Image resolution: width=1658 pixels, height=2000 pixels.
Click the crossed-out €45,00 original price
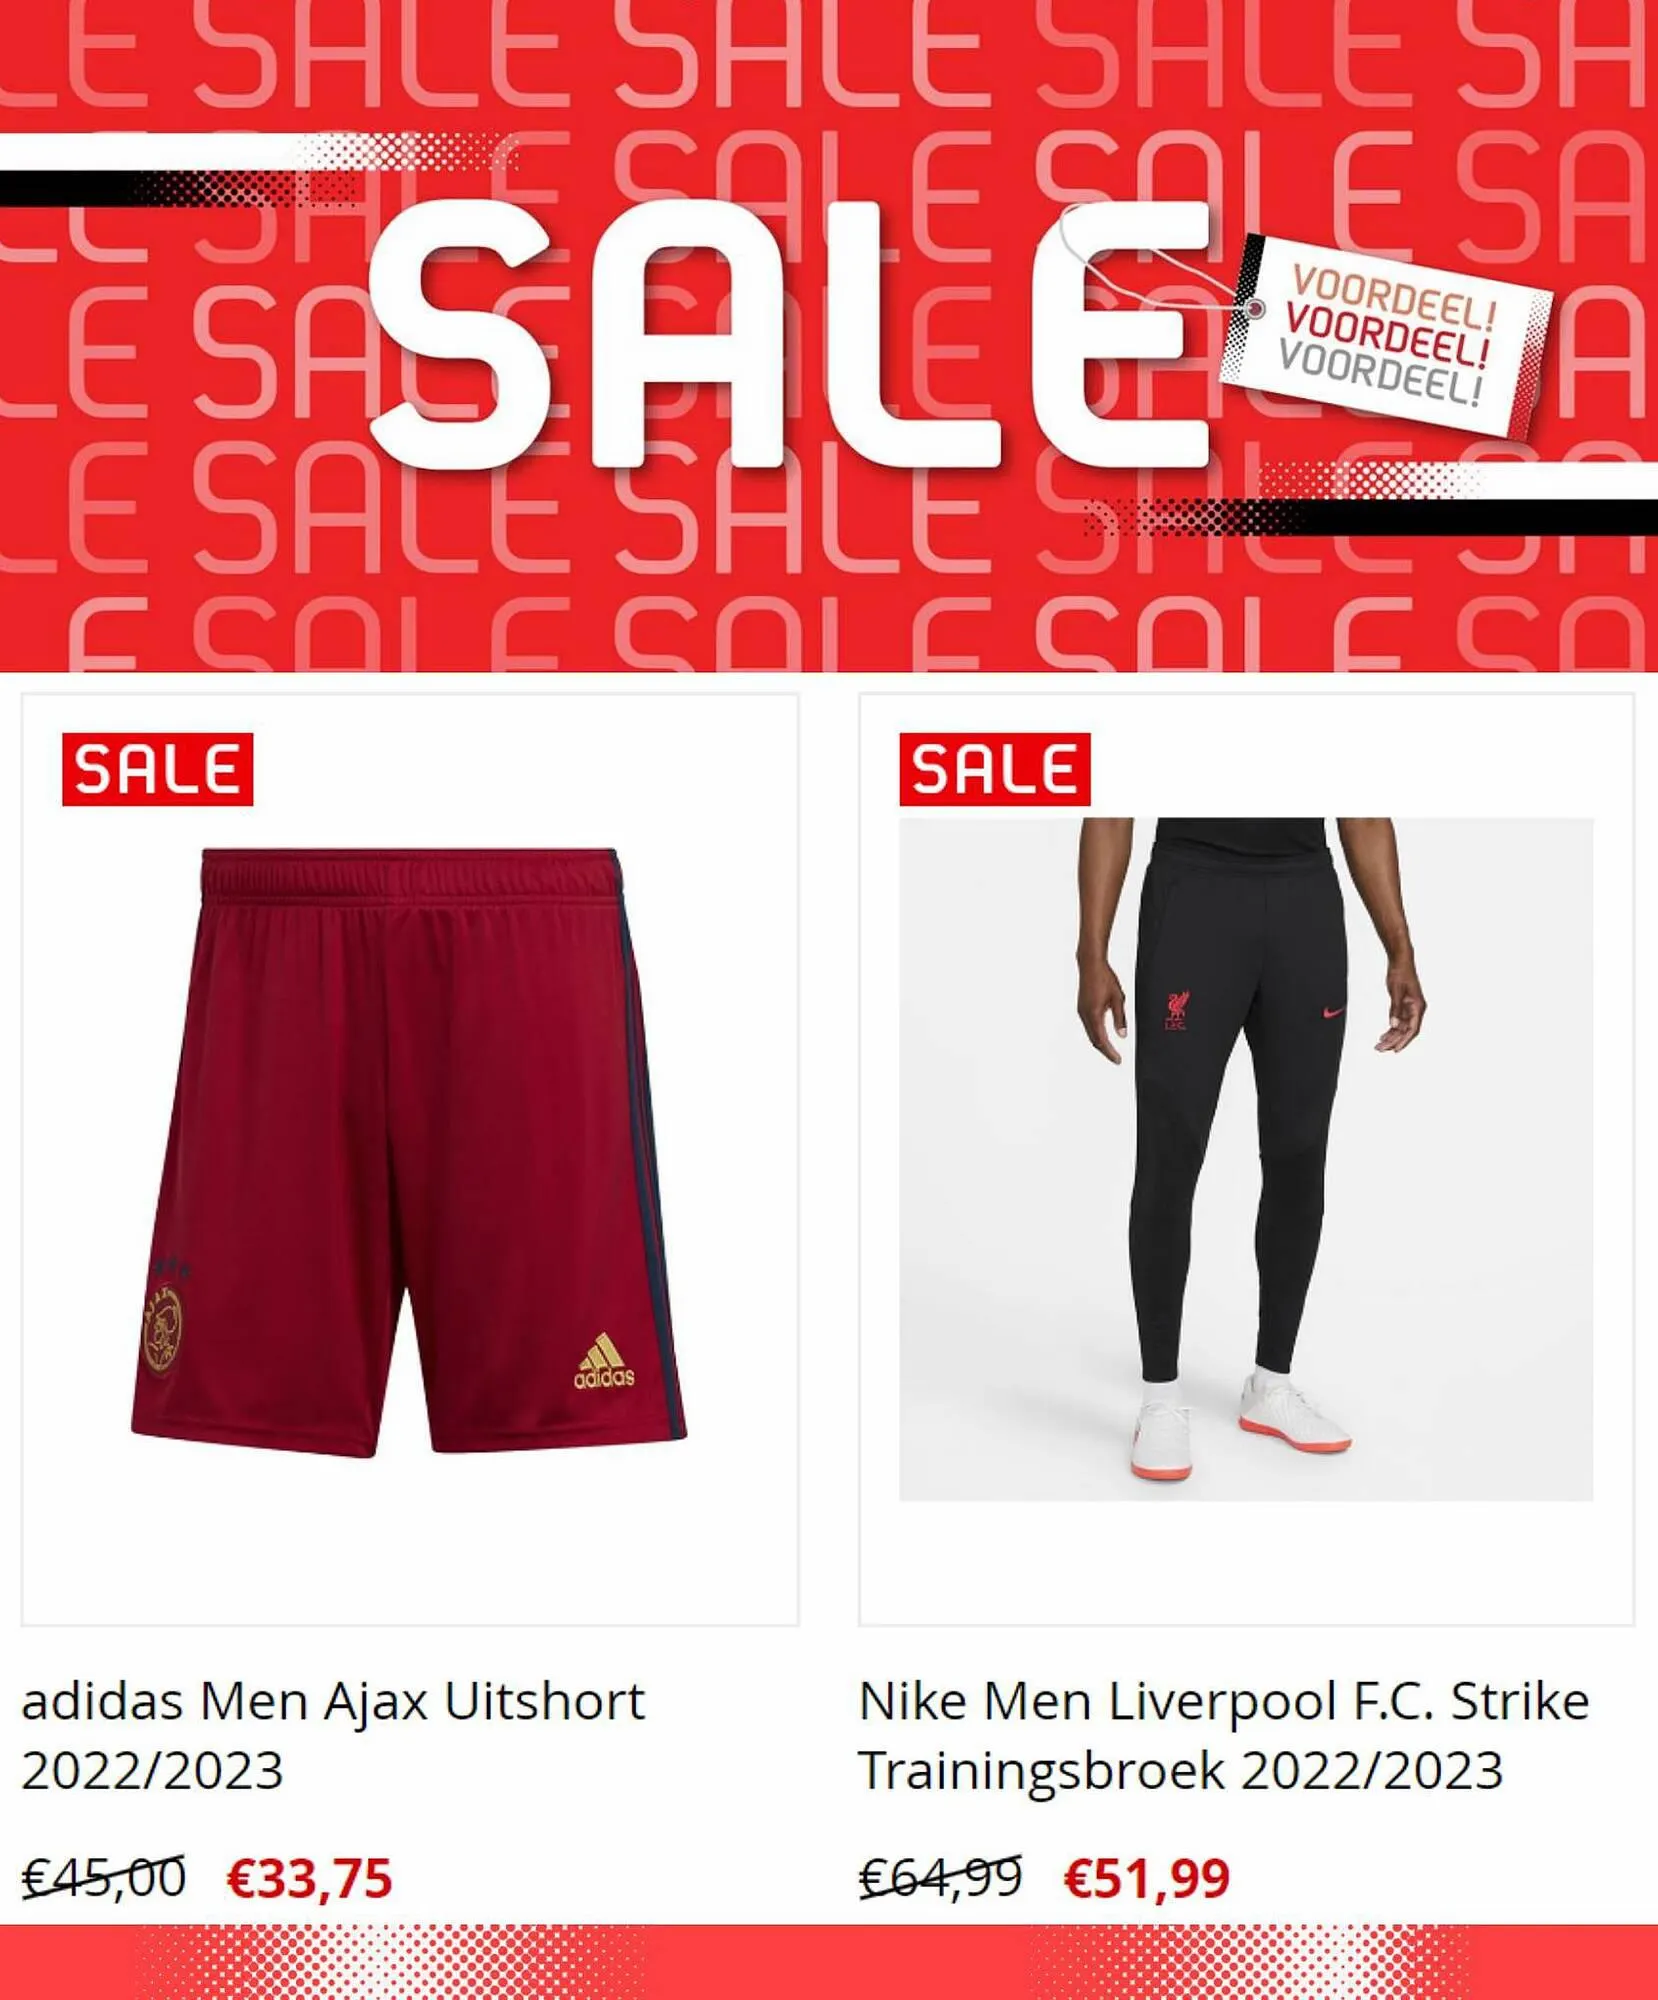(x=104, y=1876)
